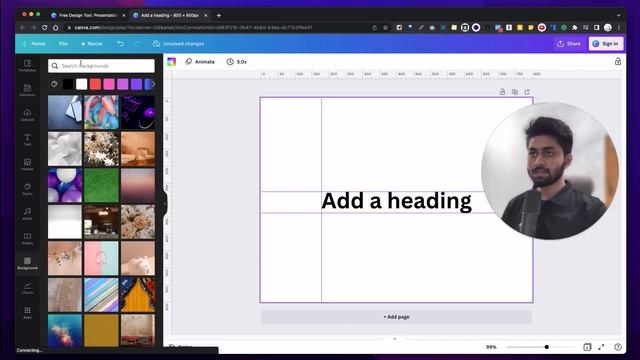
Task: Open the 5.0s duration button
Action: (237, 62)
